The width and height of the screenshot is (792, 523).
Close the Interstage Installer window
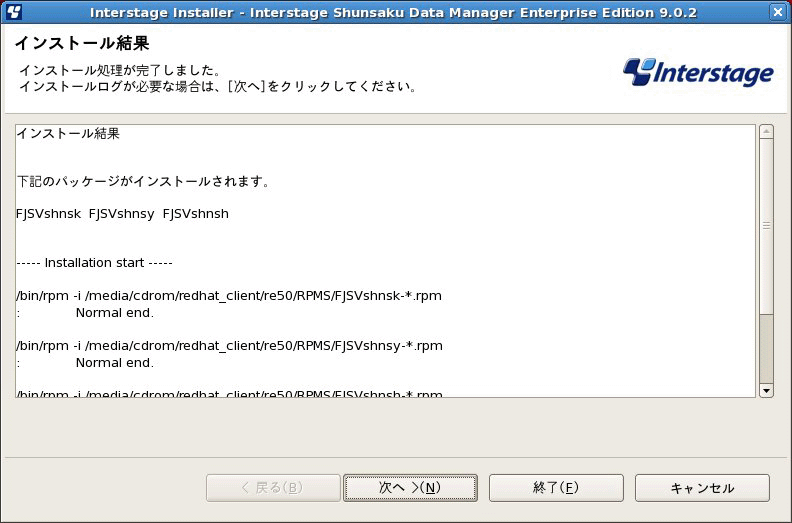(x=778, y=12)
